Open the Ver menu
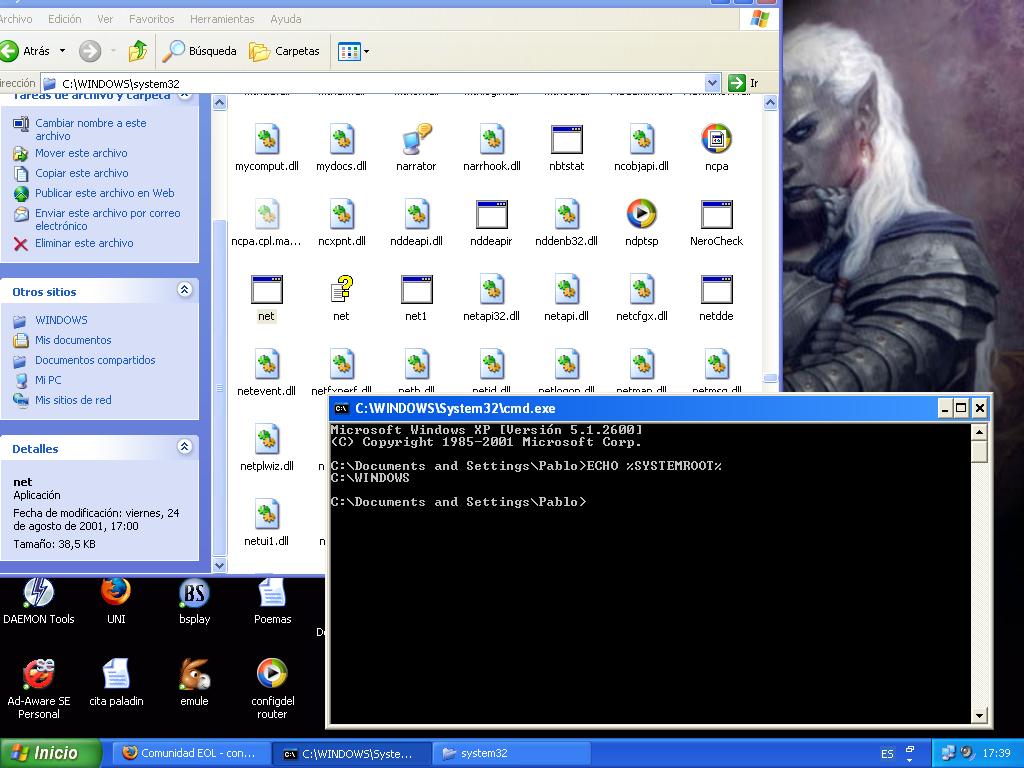1024x768 pixels. (x=105, y=19)
